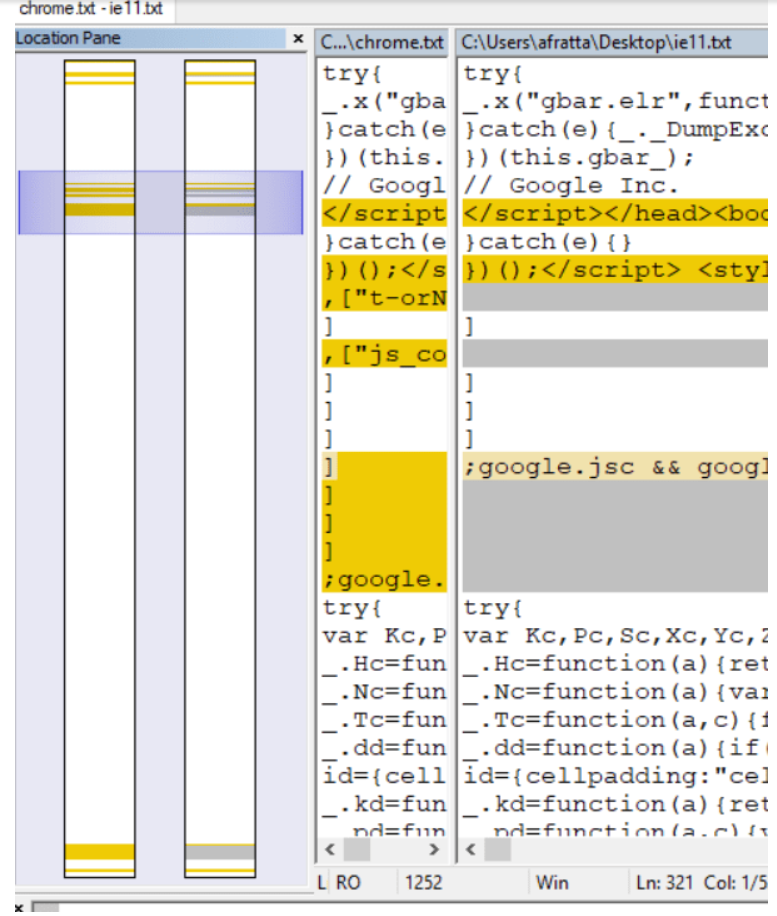Click the highlighted ';google.' line in chrome.txt
Image resolution: width=777 pixels, height=916 pixels.
pos(384,579)
